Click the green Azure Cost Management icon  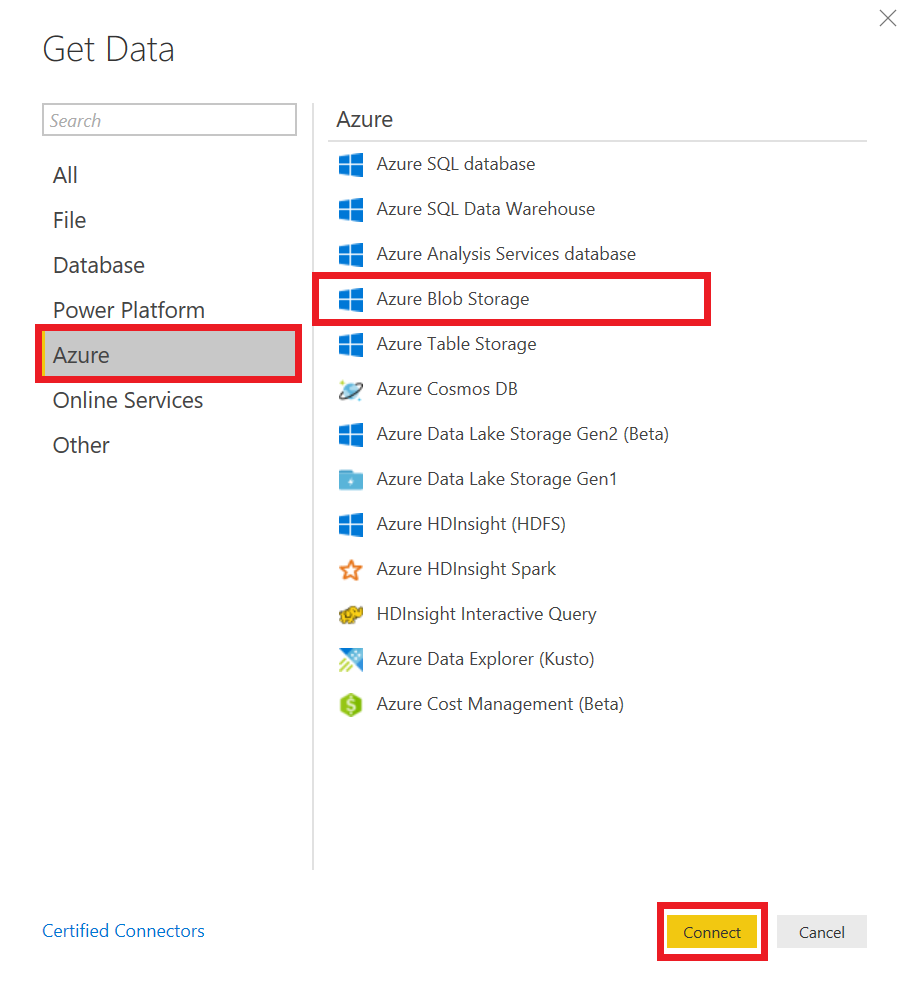[351, 705]
